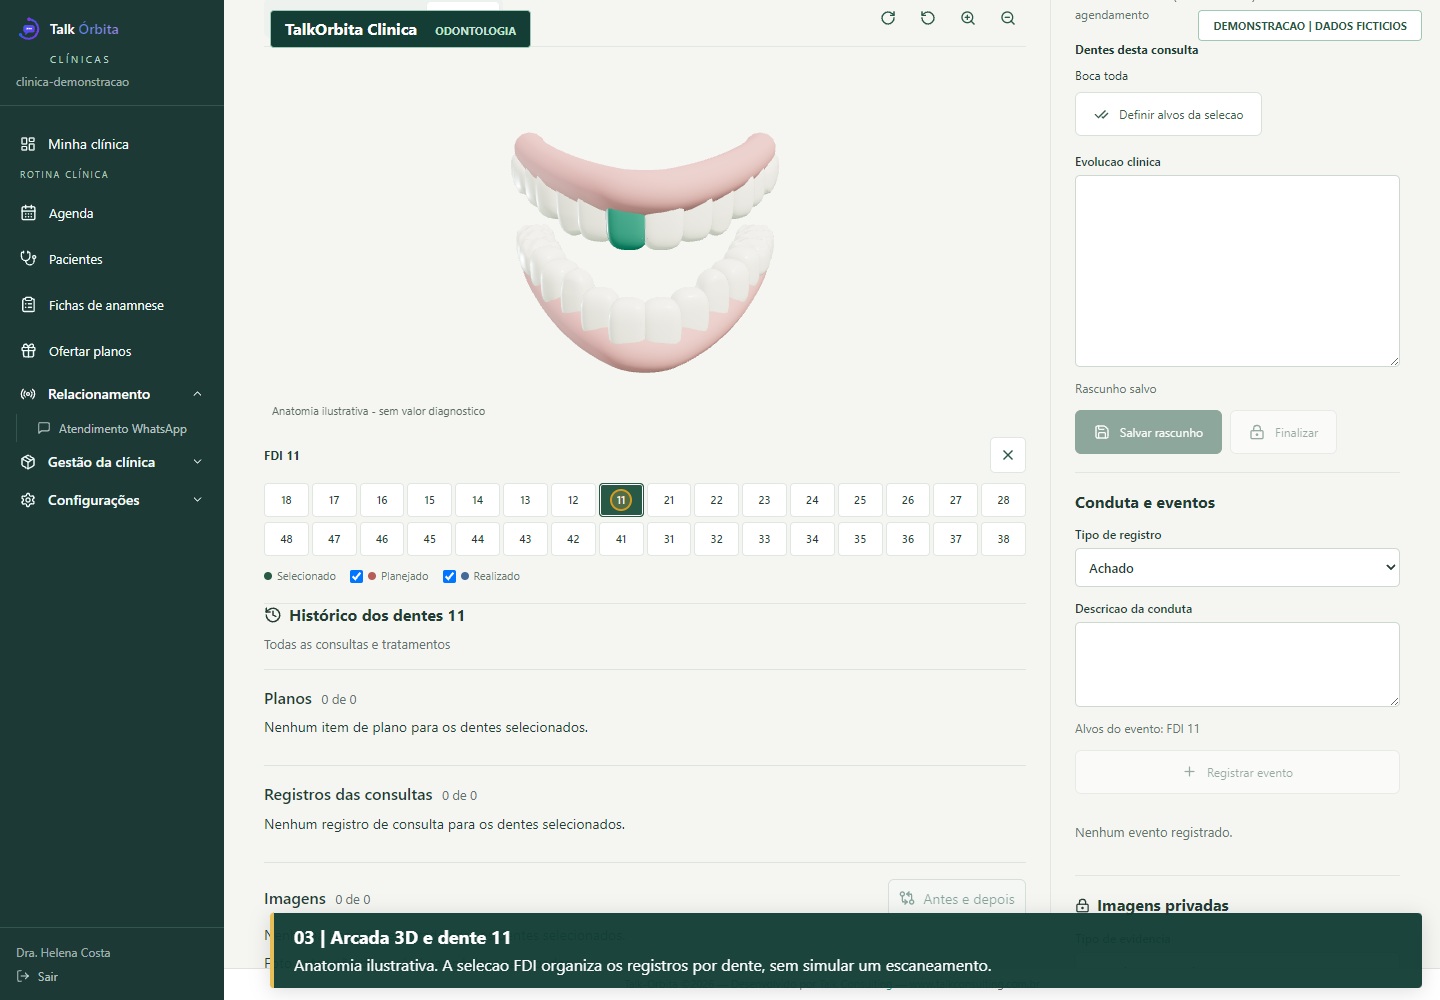
Task: Click the lock icon beside Imagens privadas
Action: coord(1082,906)
